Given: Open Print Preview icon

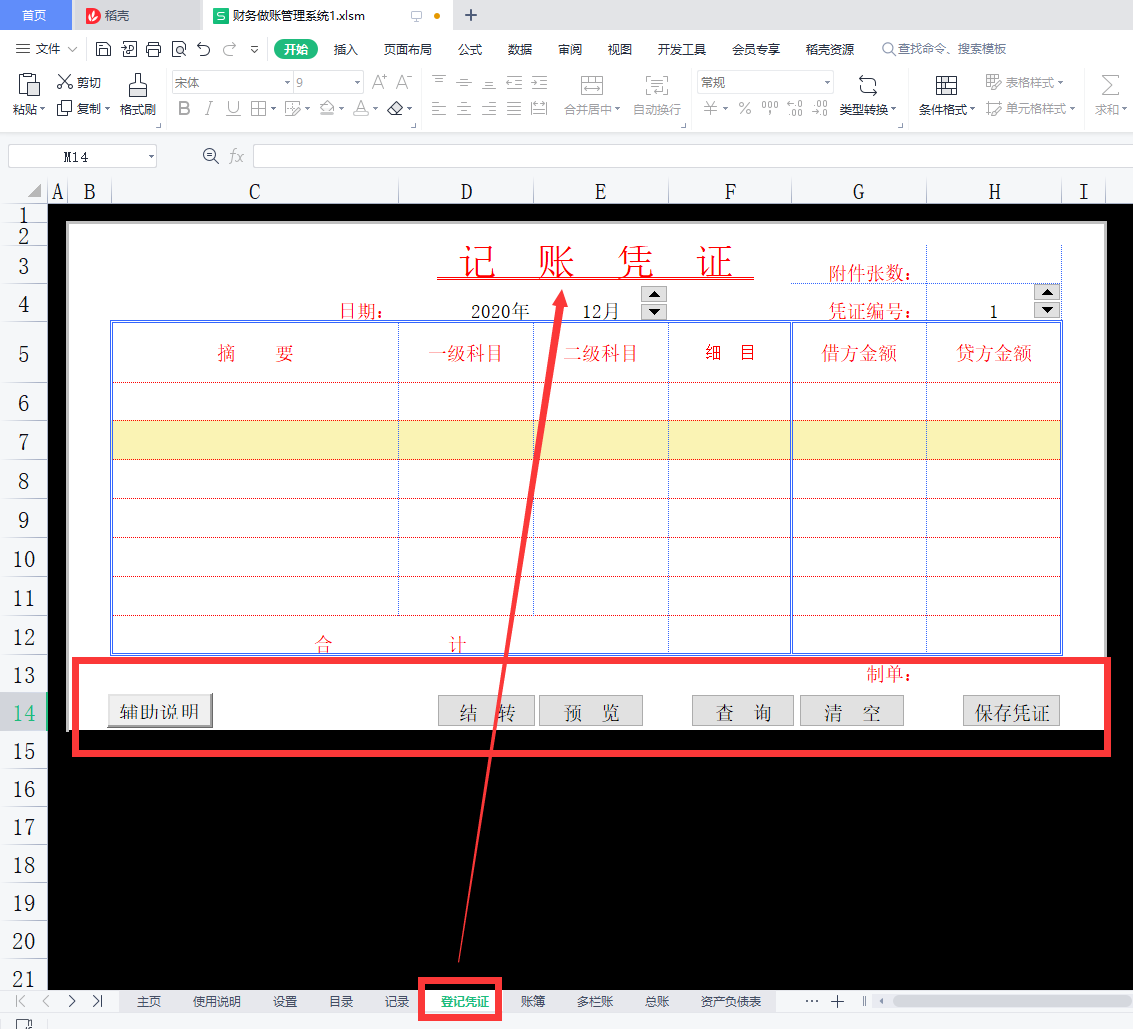Looking at the screenshot, I should coord(178,49).
